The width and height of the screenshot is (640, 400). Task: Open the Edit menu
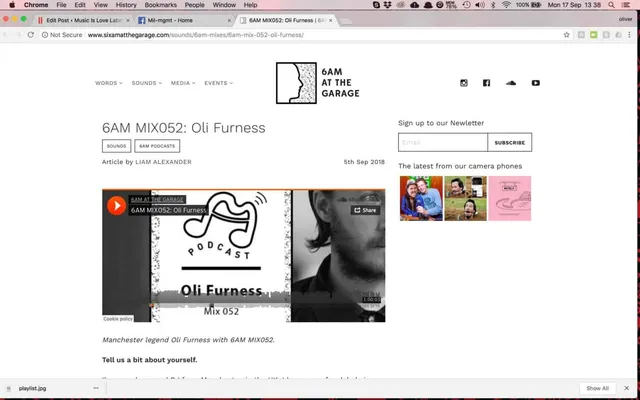click(x=80, y=5)
